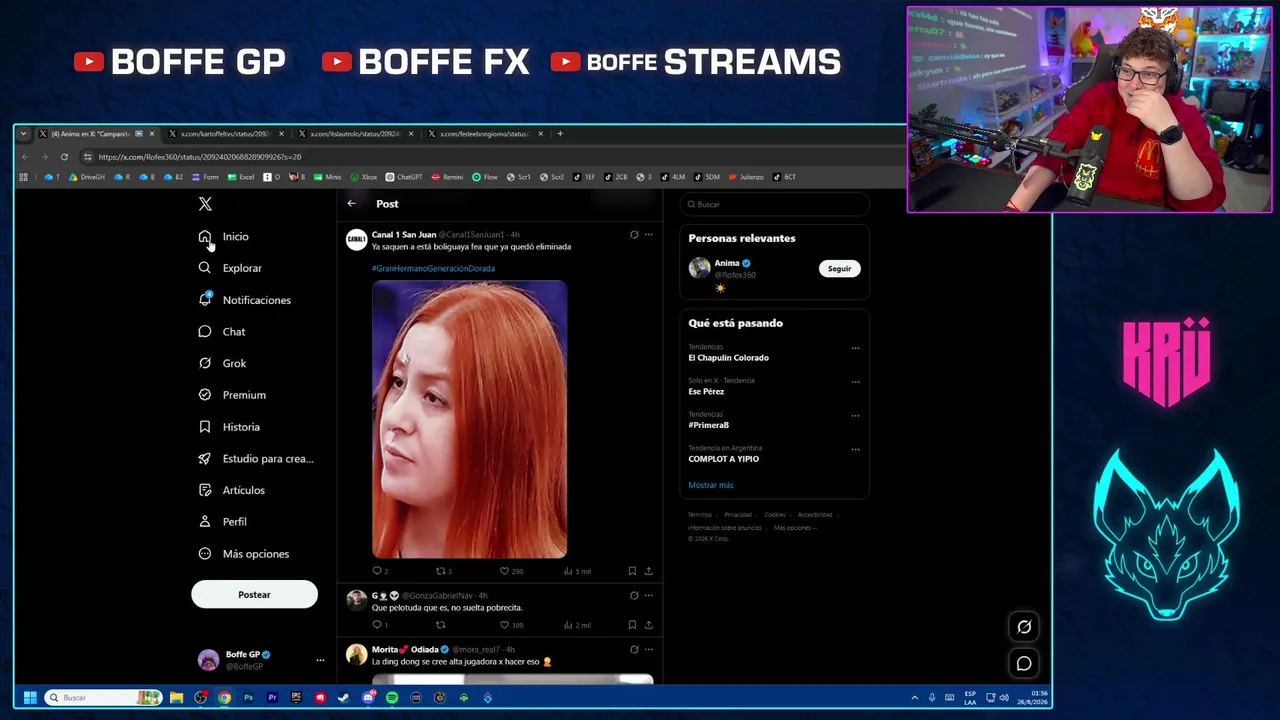This screenshot has width=1280, height=720.
Task: Click the Perfil person icon
Action: (x=205, y=522)
